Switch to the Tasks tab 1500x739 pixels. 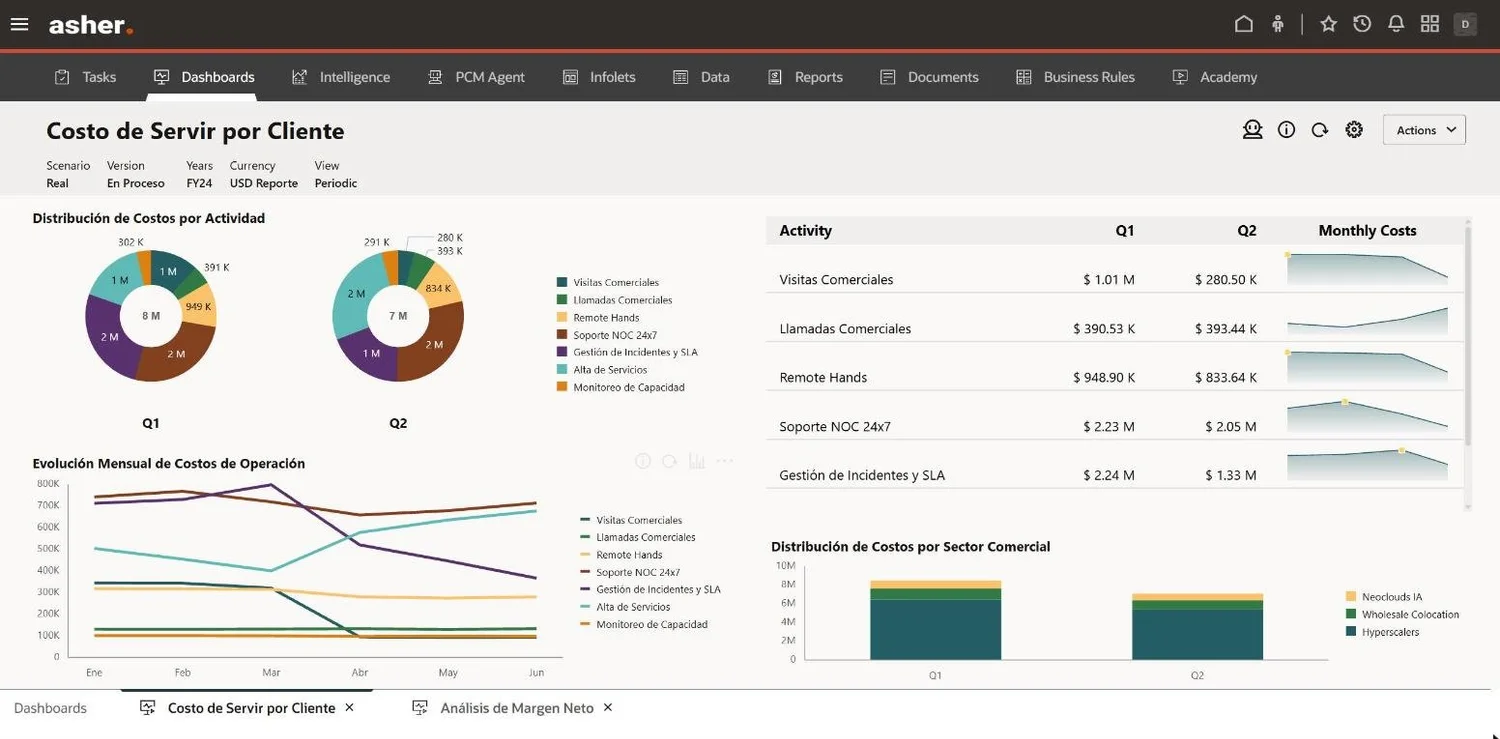click(x=85, y=77)
